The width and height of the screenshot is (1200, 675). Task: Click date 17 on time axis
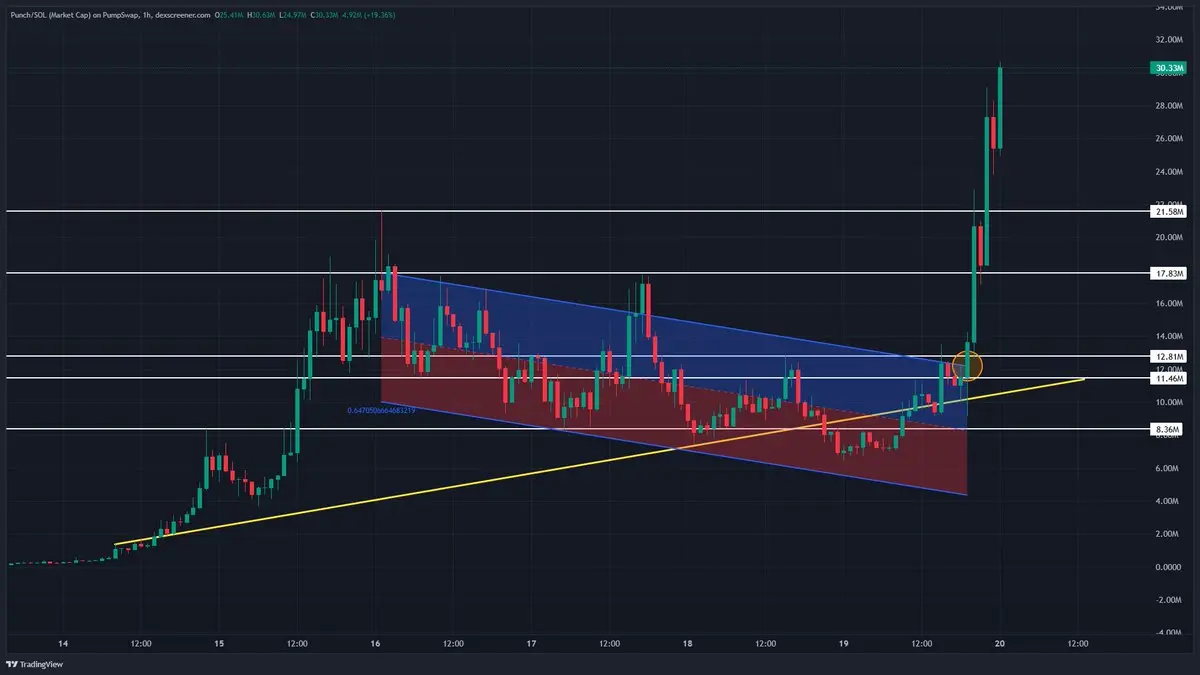[x=532, y=645]
